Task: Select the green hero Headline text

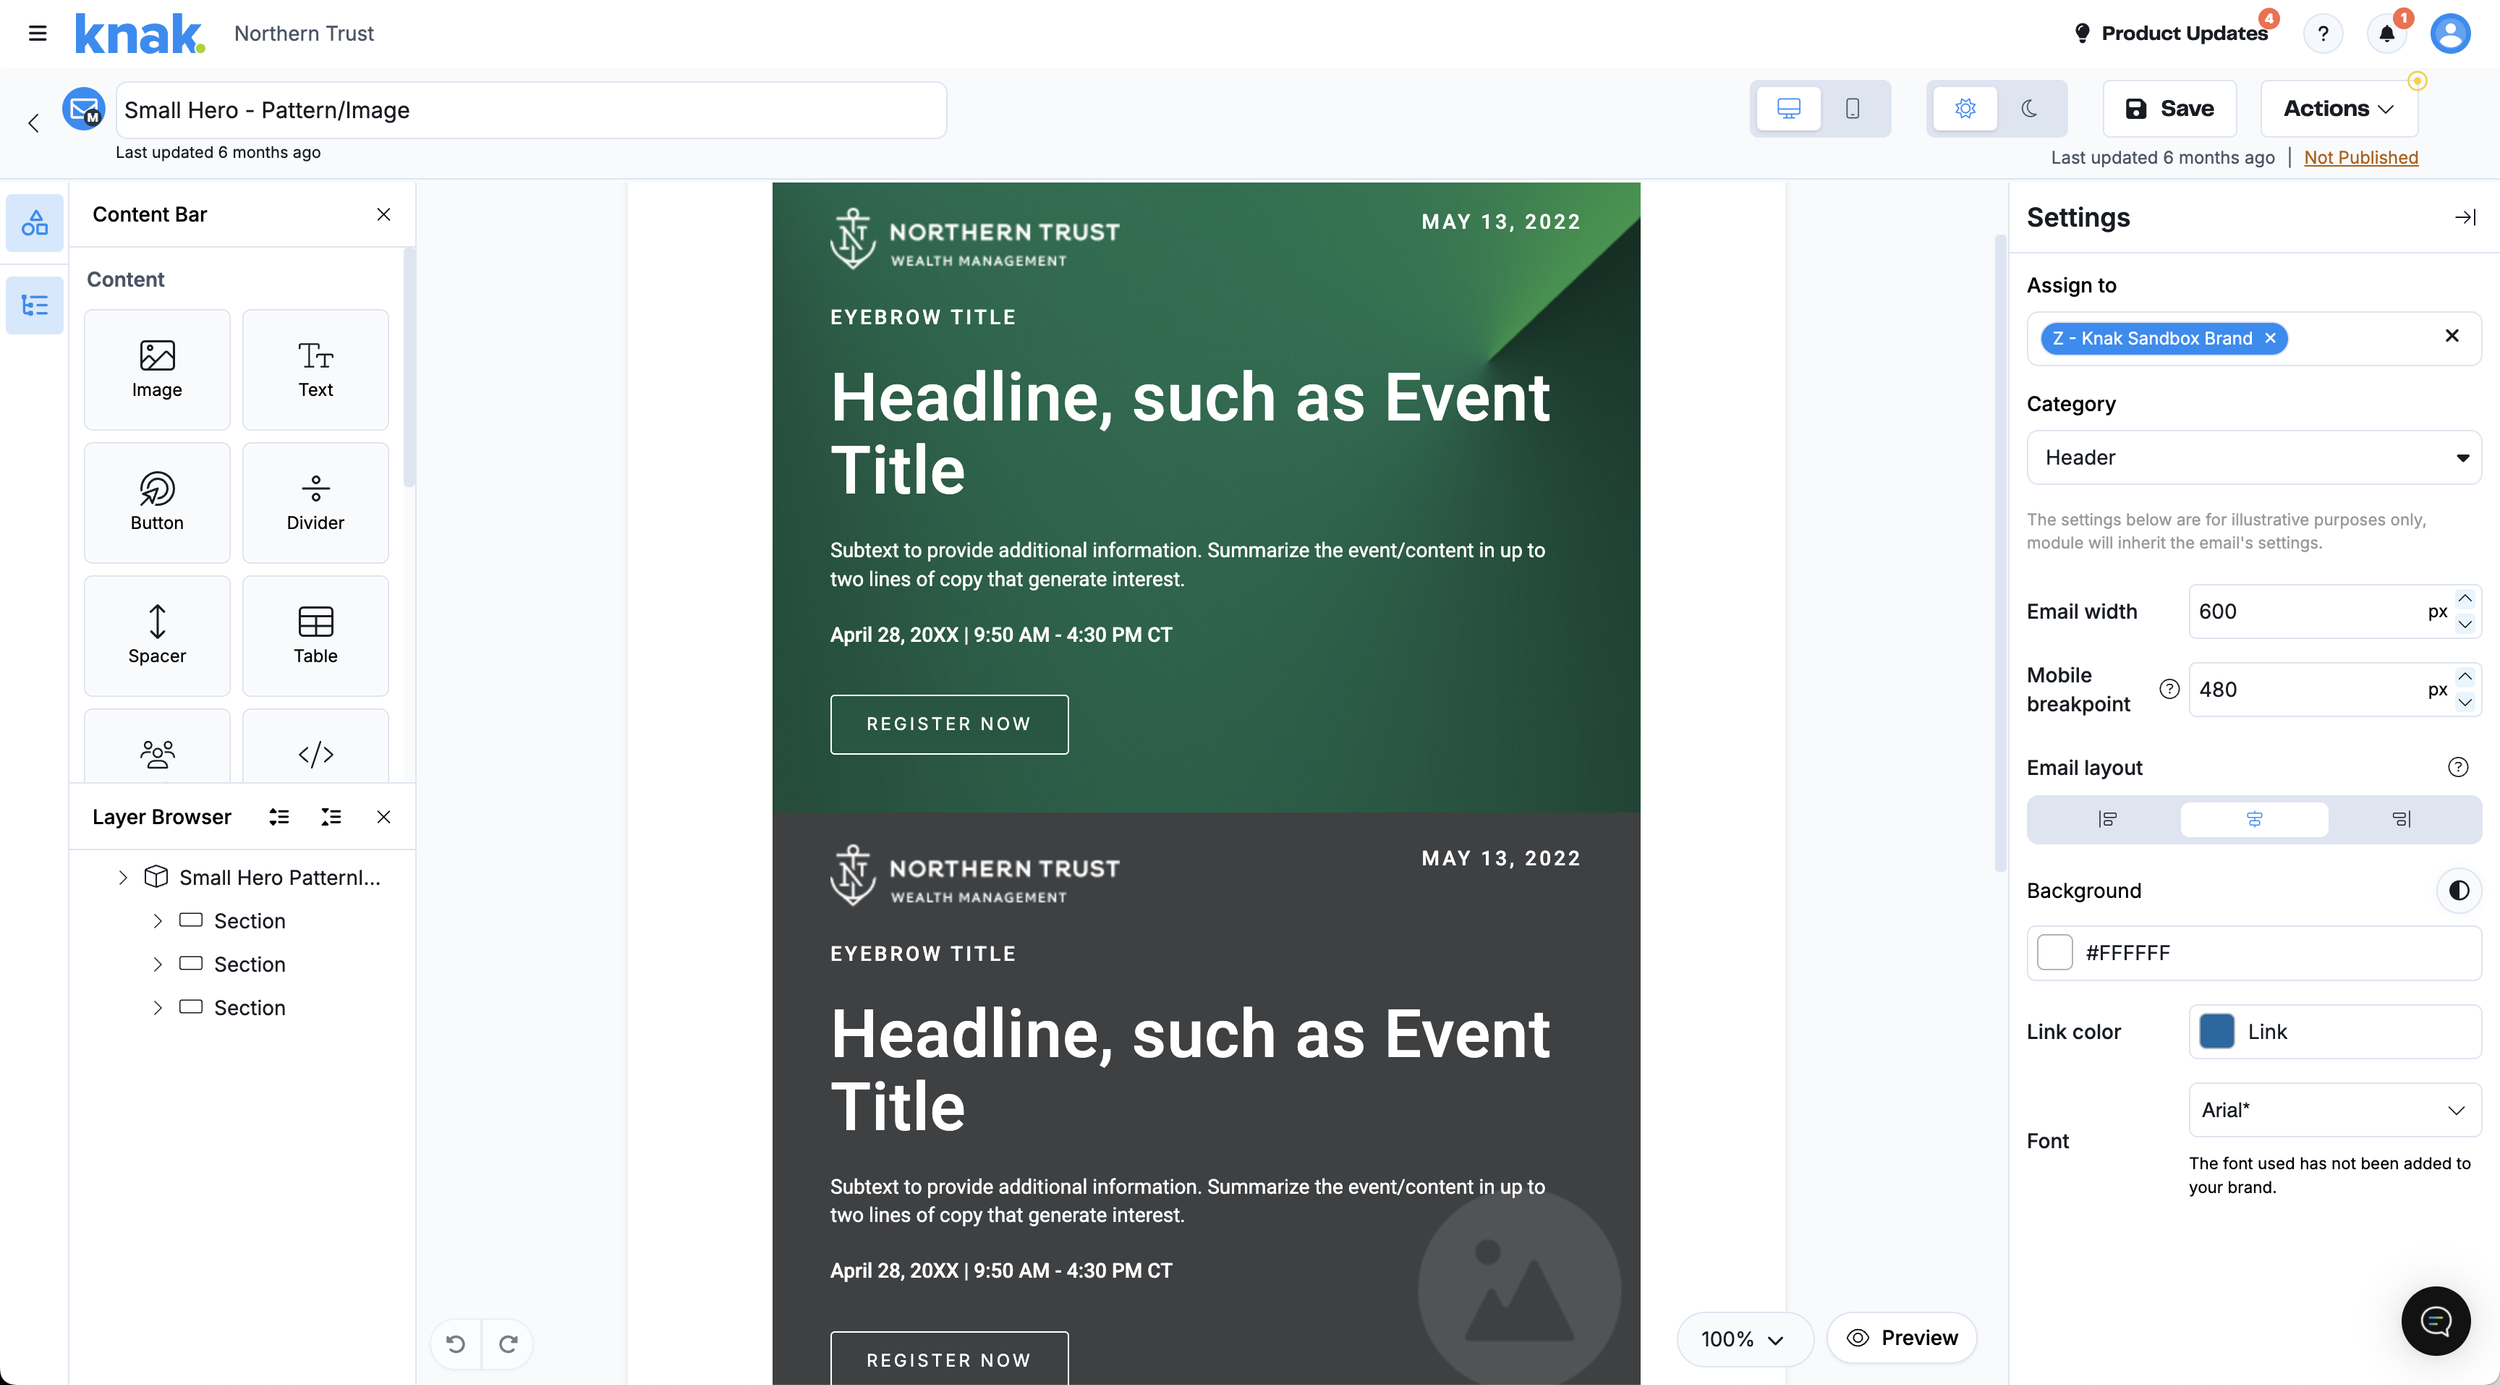Action: coord(1189,433)
